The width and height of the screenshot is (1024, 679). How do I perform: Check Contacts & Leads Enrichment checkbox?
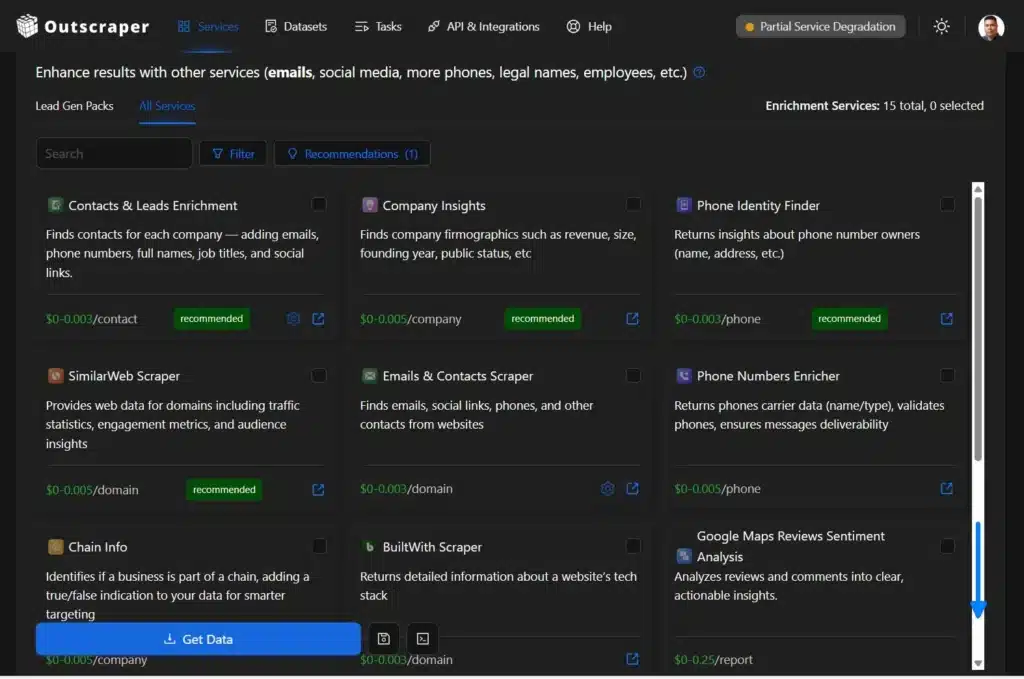(x=319, y=204)
